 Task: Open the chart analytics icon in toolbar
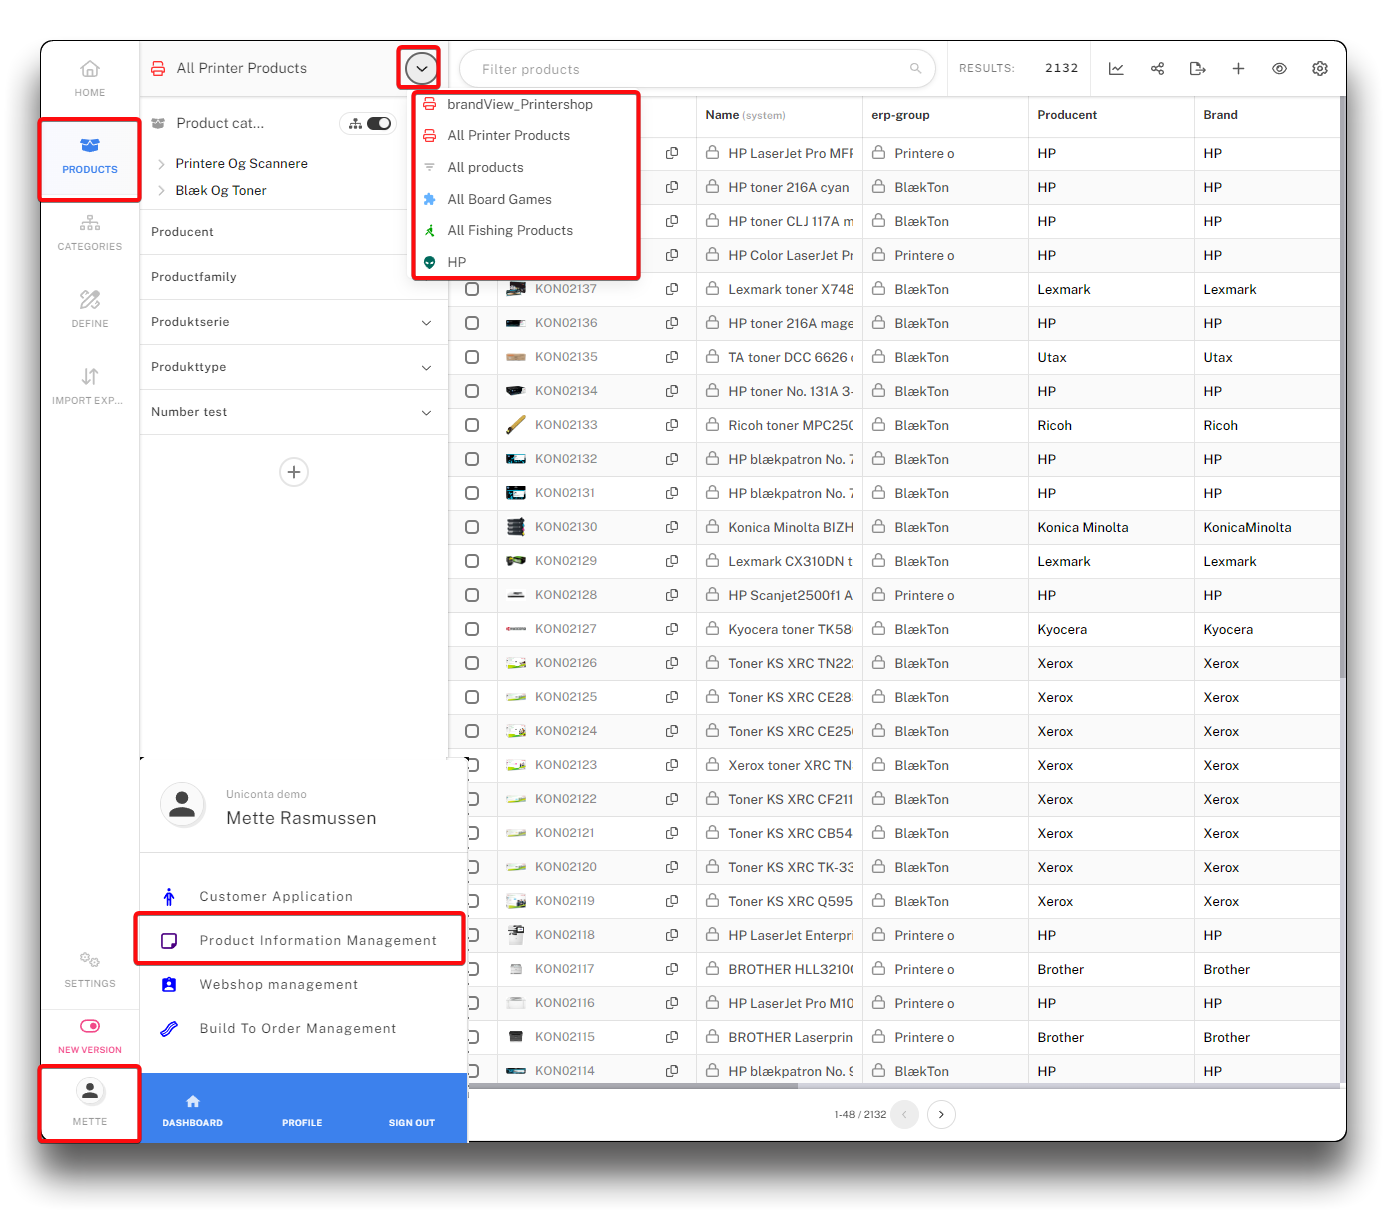(x=1116, y=69)
